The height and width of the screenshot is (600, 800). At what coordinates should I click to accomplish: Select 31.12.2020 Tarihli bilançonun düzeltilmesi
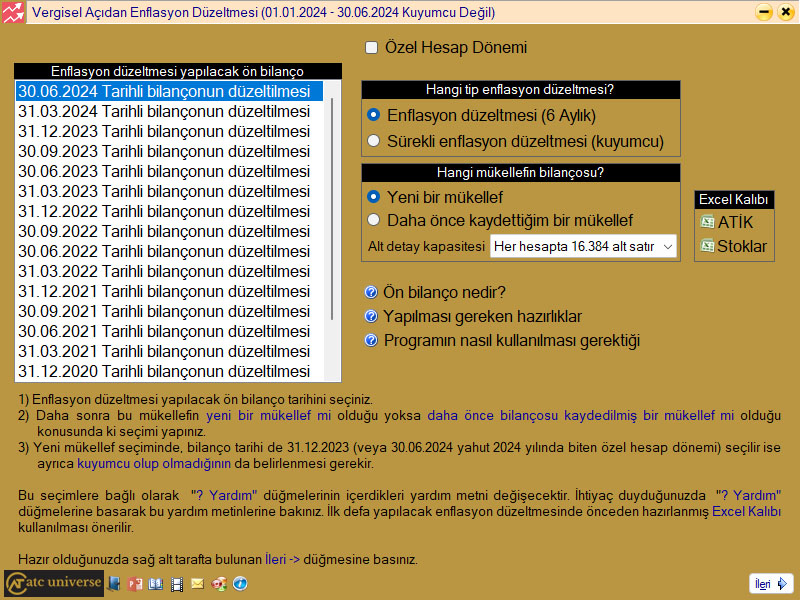point(169,371)
